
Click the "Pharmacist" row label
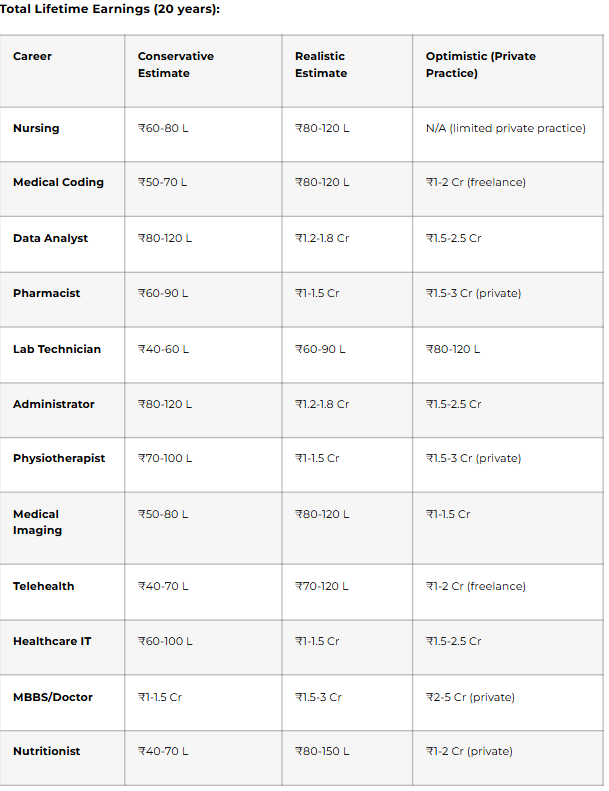click(46, 293)
